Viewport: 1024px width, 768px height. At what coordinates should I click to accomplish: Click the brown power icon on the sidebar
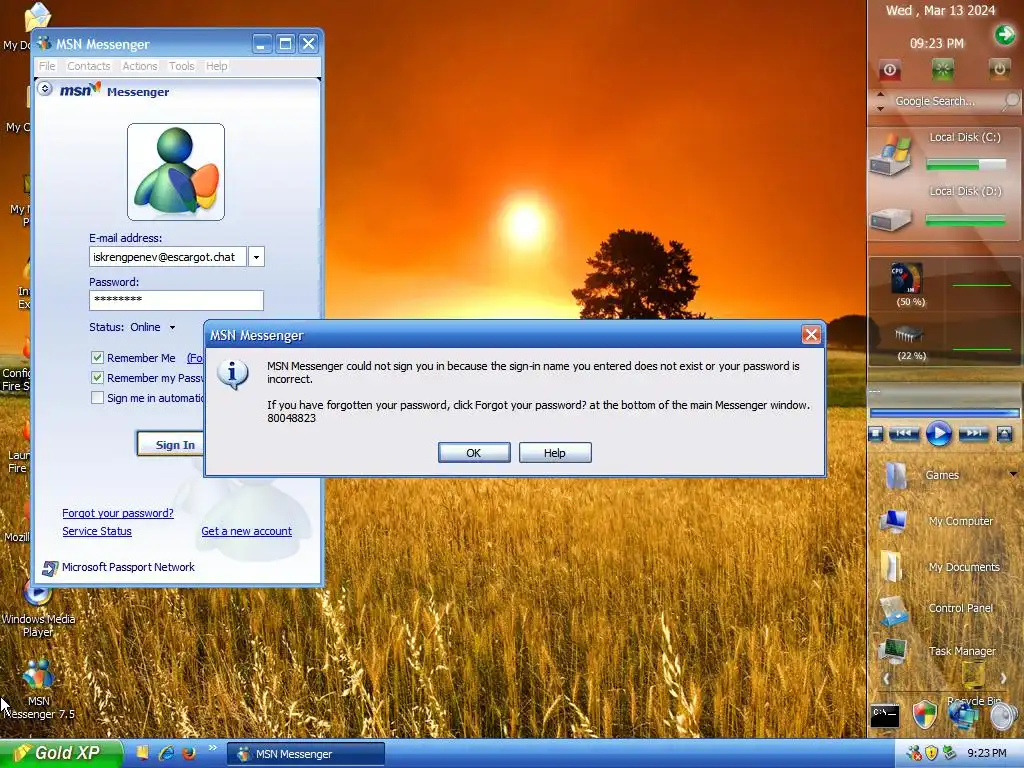[999, 69]
